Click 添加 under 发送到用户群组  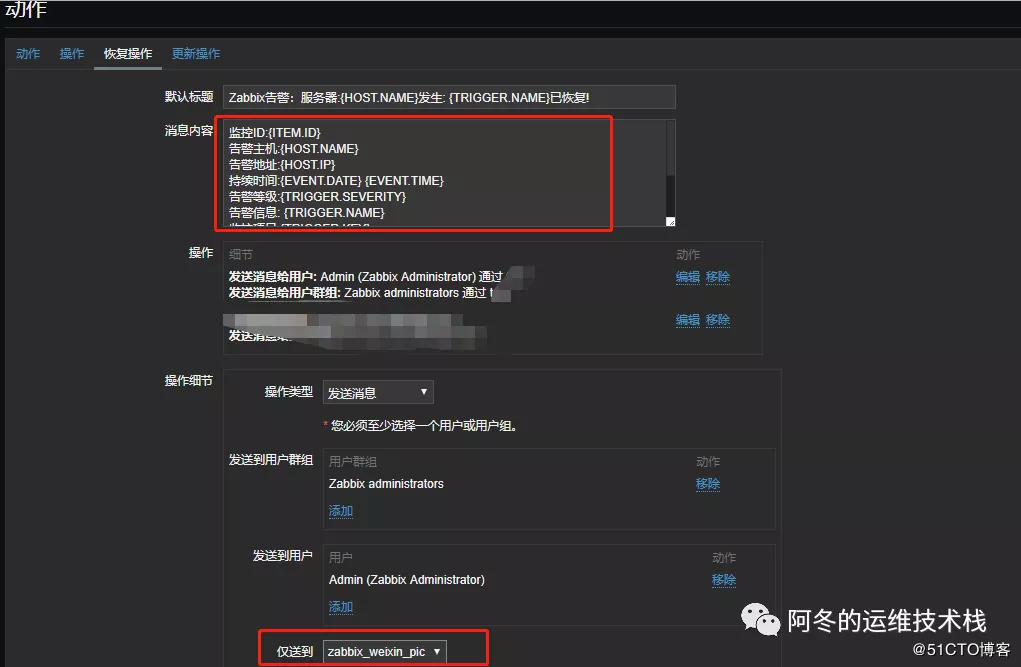tap(341, 511)
